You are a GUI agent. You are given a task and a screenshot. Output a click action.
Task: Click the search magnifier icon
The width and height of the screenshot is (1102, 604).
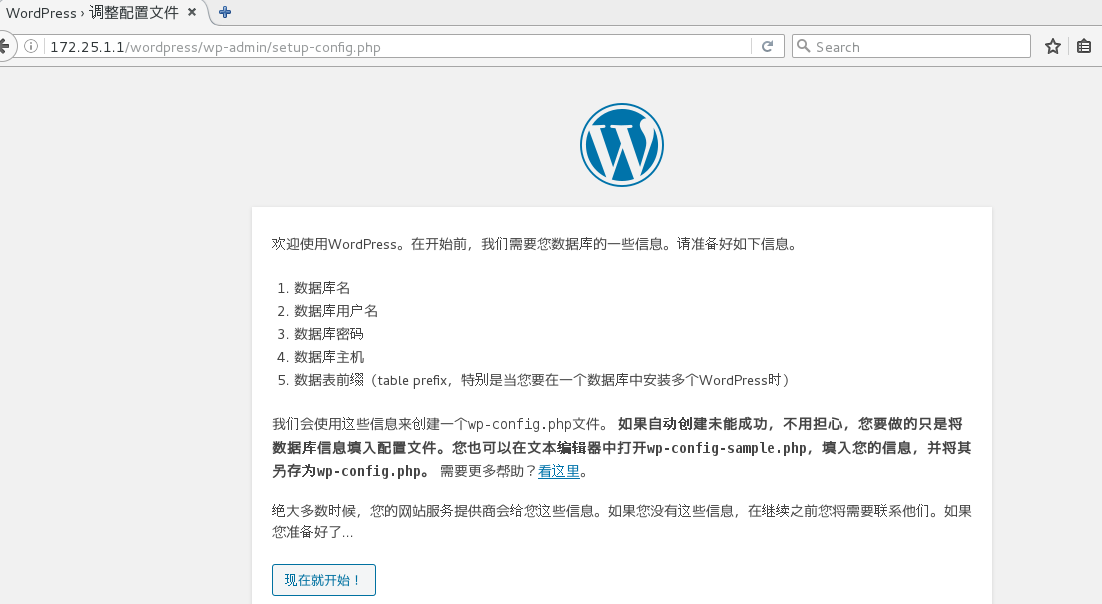point(803,46)
